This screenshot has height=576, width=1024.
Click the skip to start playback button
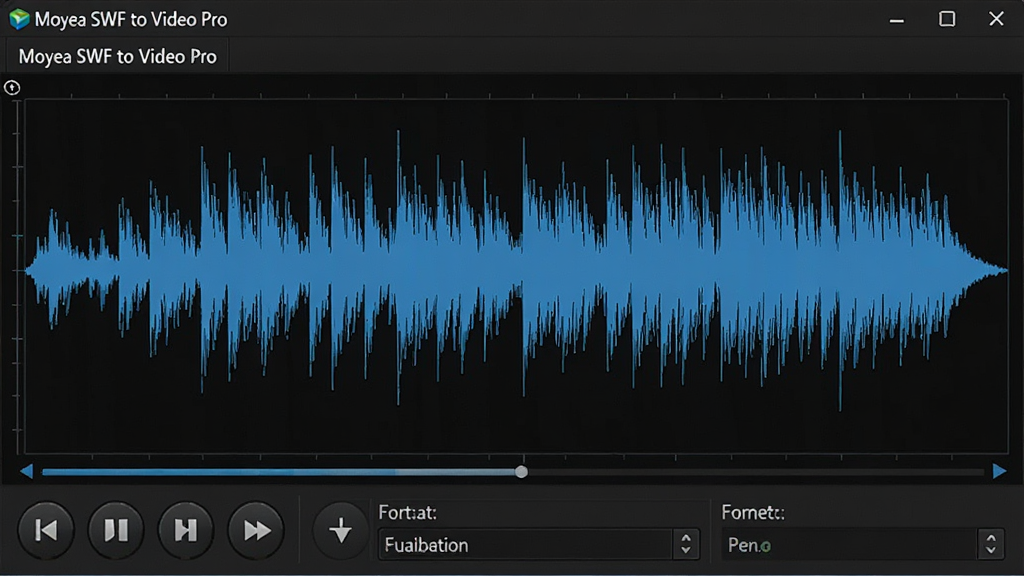click(x=46, y=530)
